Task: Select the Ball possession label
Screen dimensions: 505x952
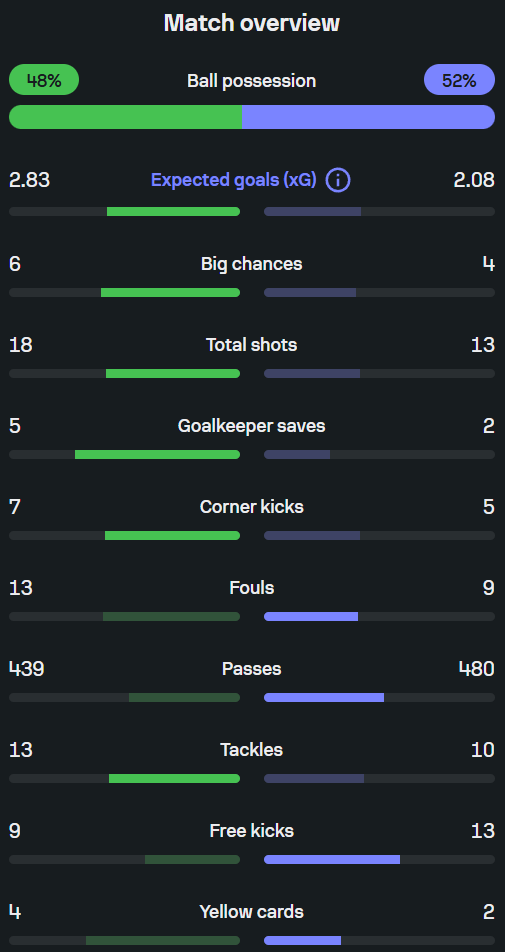Action: [x=251, y=81]
